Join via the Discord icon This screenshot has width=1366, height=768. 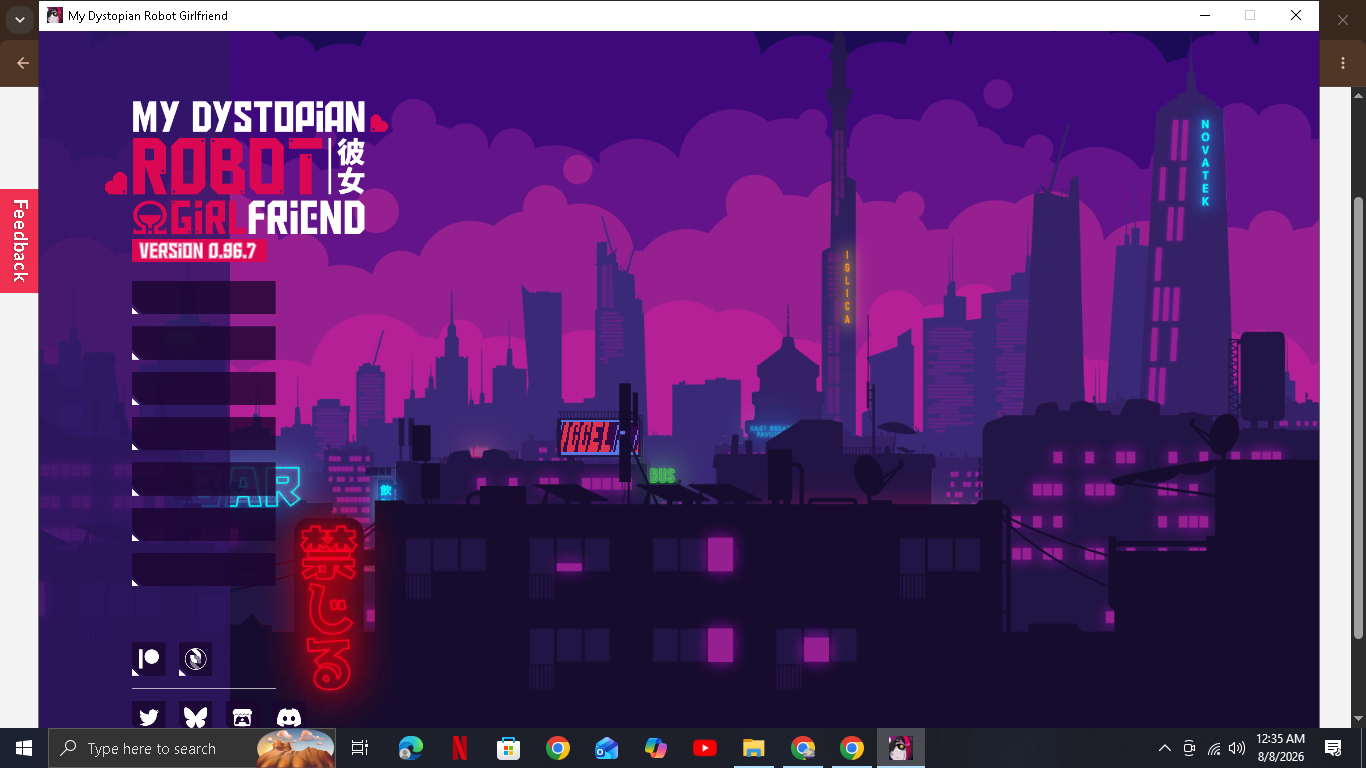pos(289,717)
